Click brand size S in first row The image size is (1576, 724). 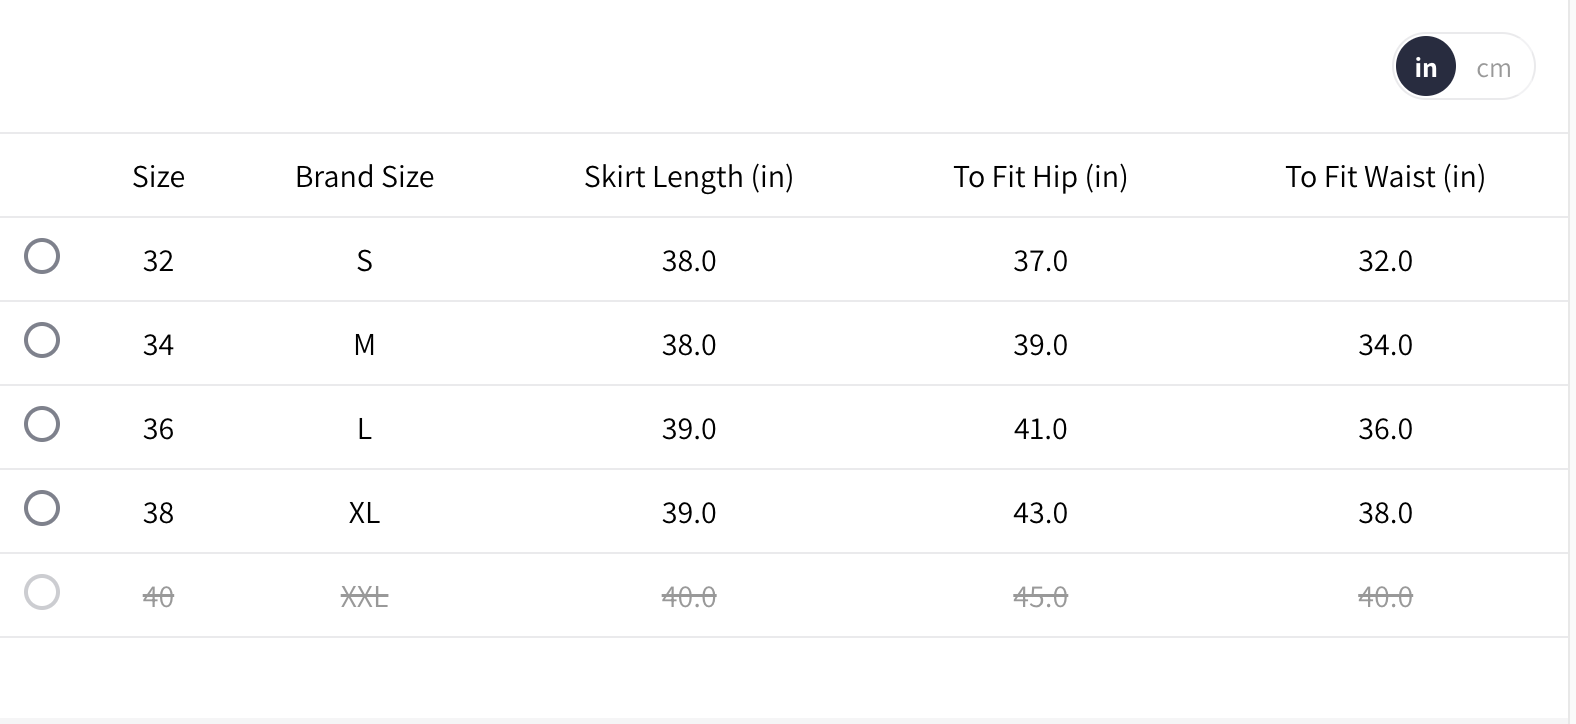pos(364,261)
